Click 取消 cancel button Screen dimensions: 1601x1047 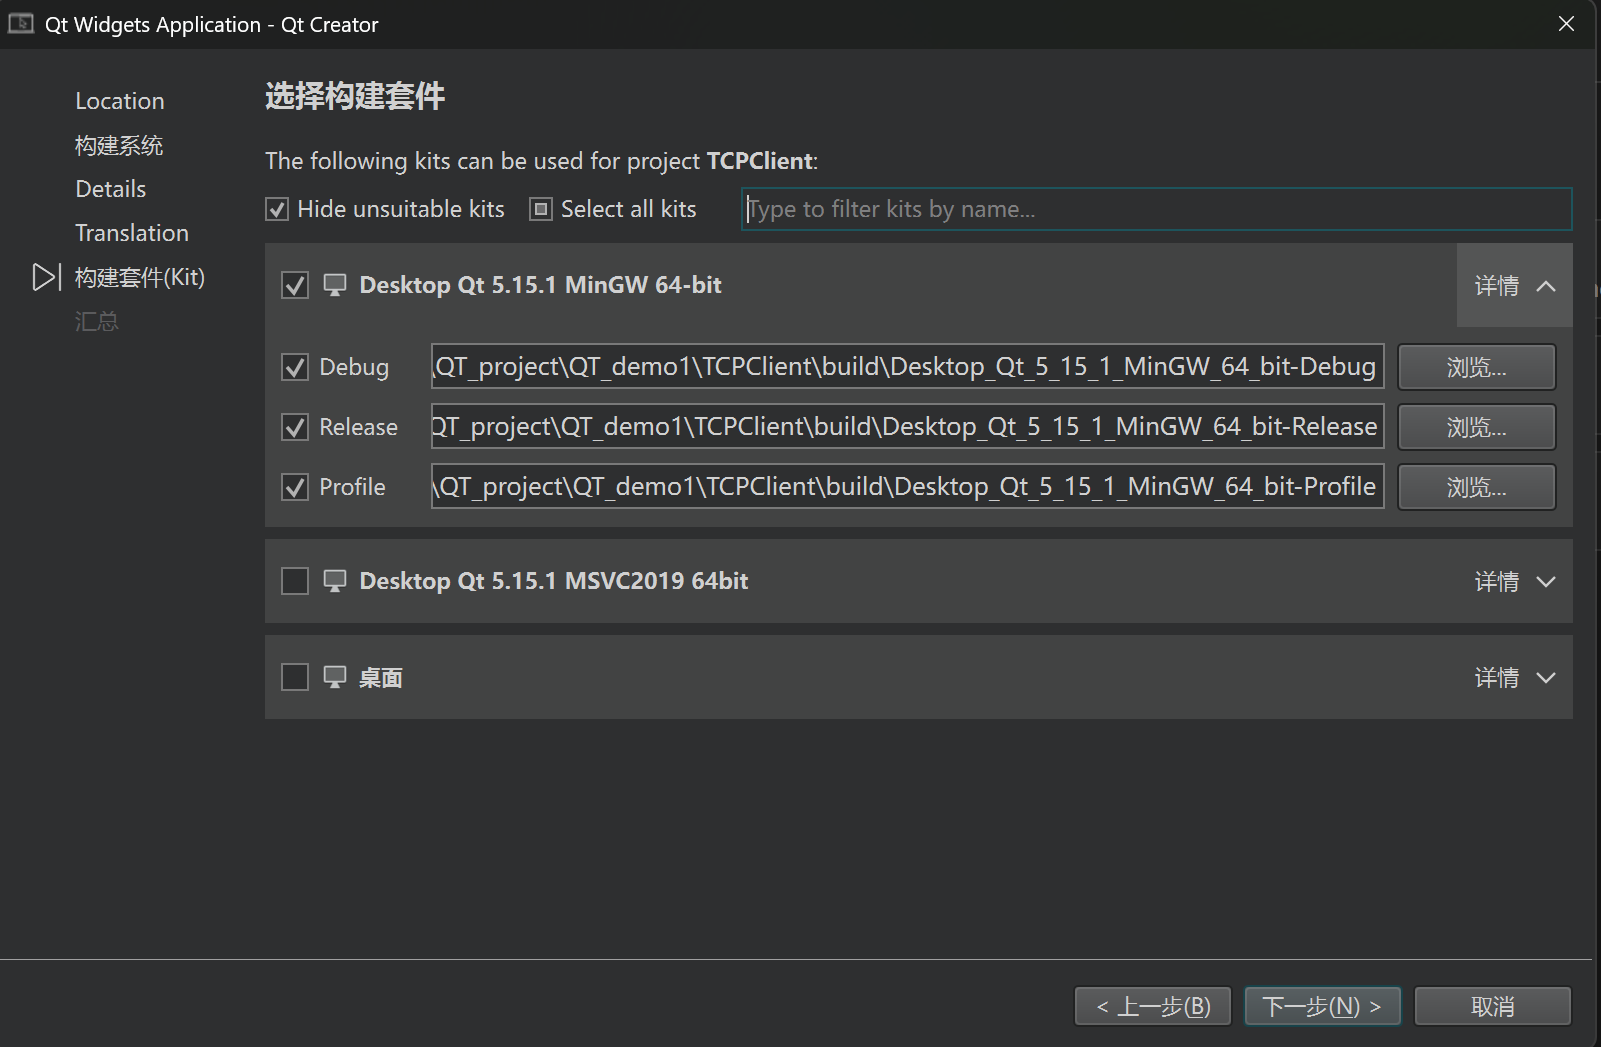click(1493, 1006)
